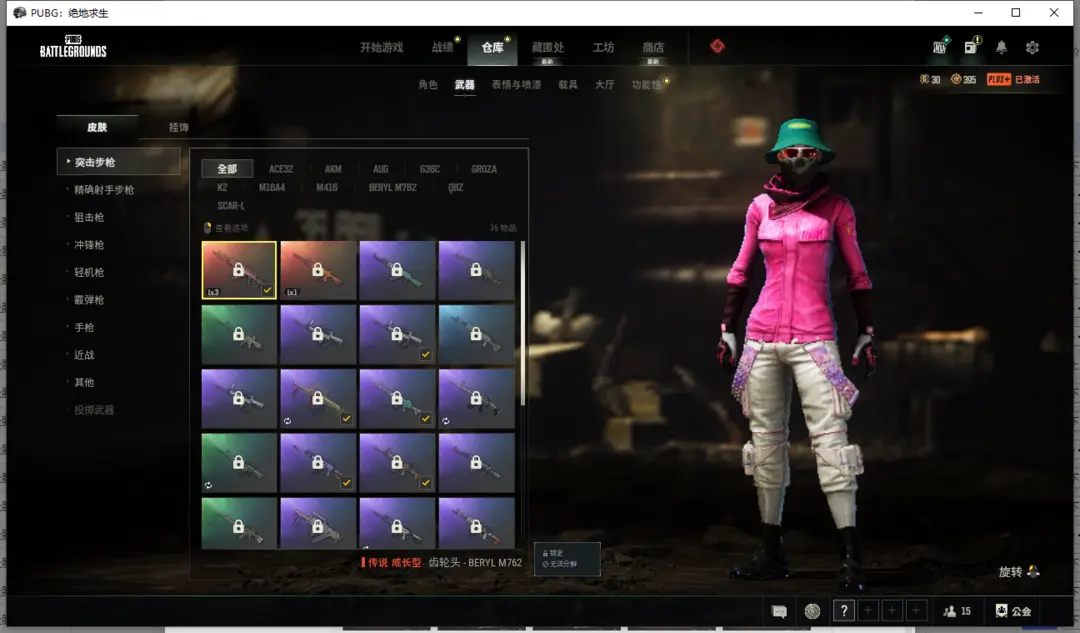
Task: Filter skins by M416
Action: pyautogui.click(x=326, y=187)
